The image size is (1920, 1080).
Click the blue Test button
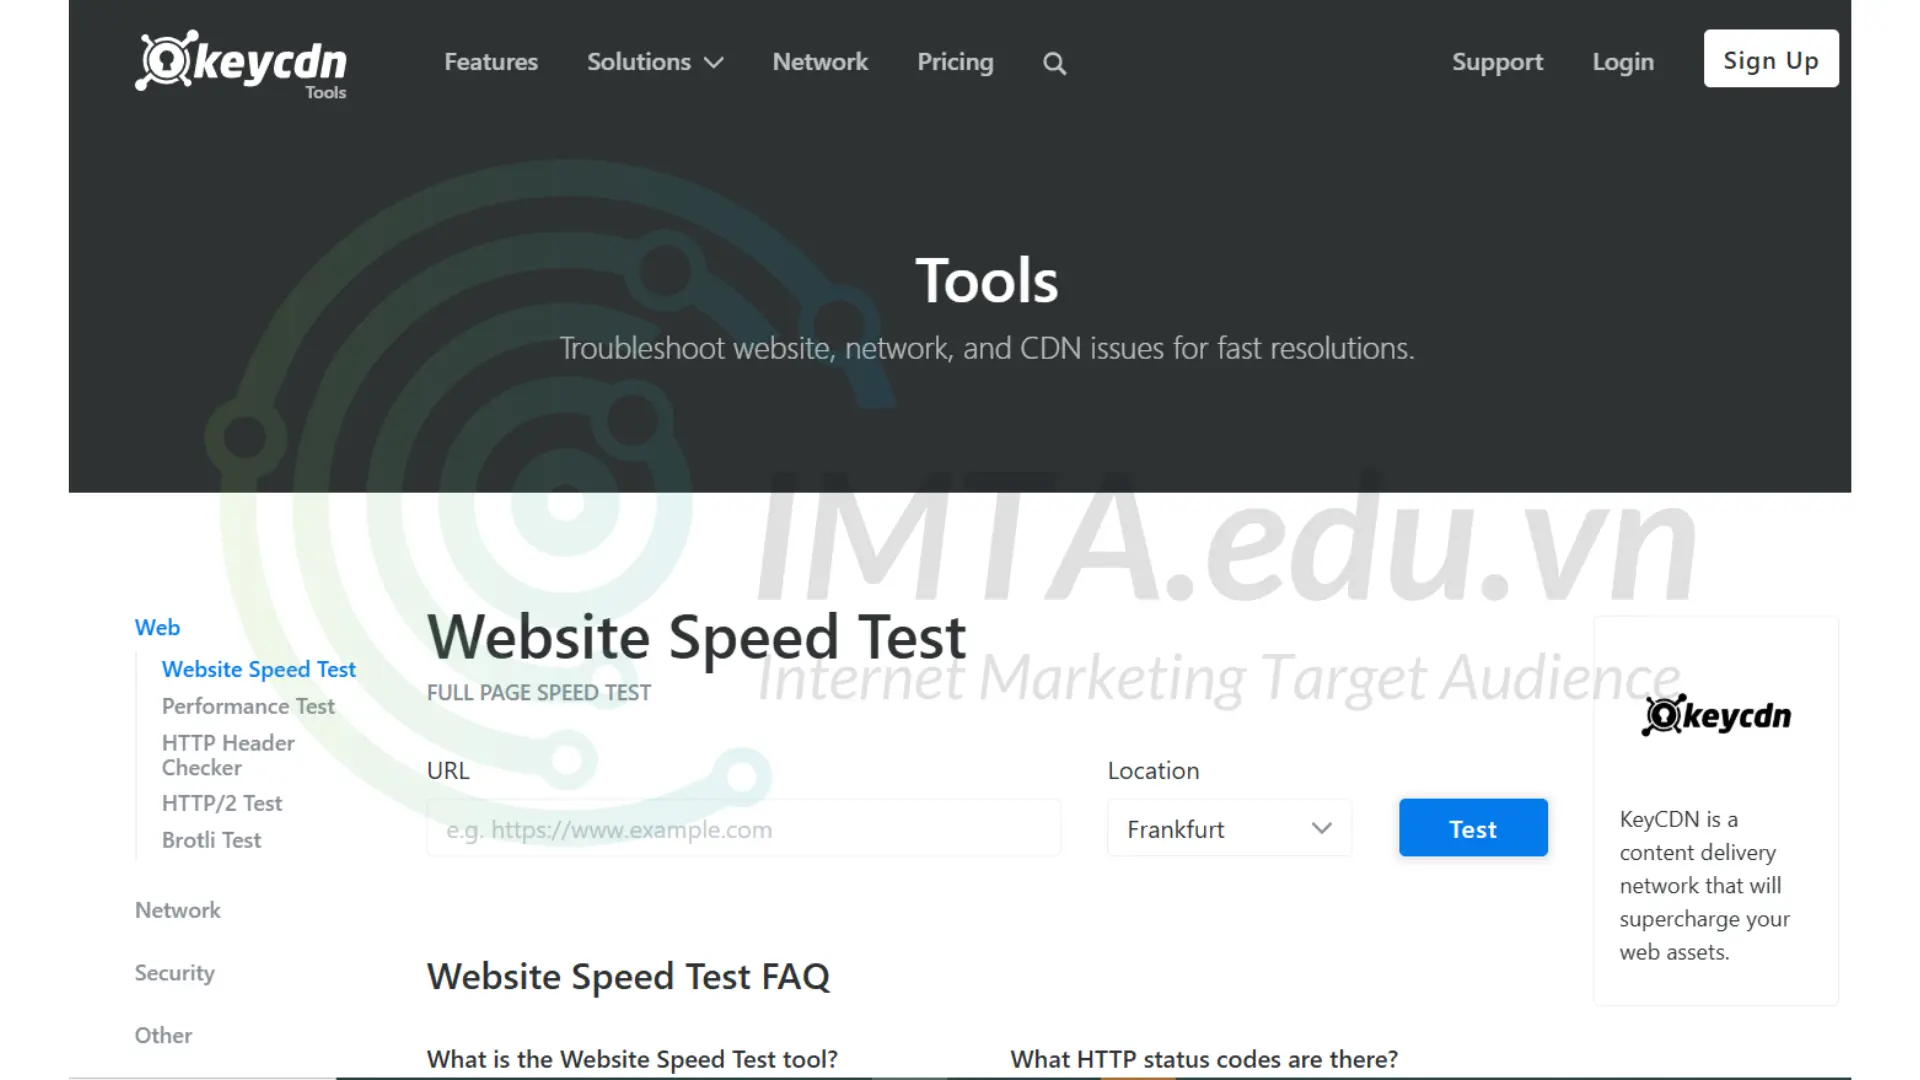point(1473,828)
